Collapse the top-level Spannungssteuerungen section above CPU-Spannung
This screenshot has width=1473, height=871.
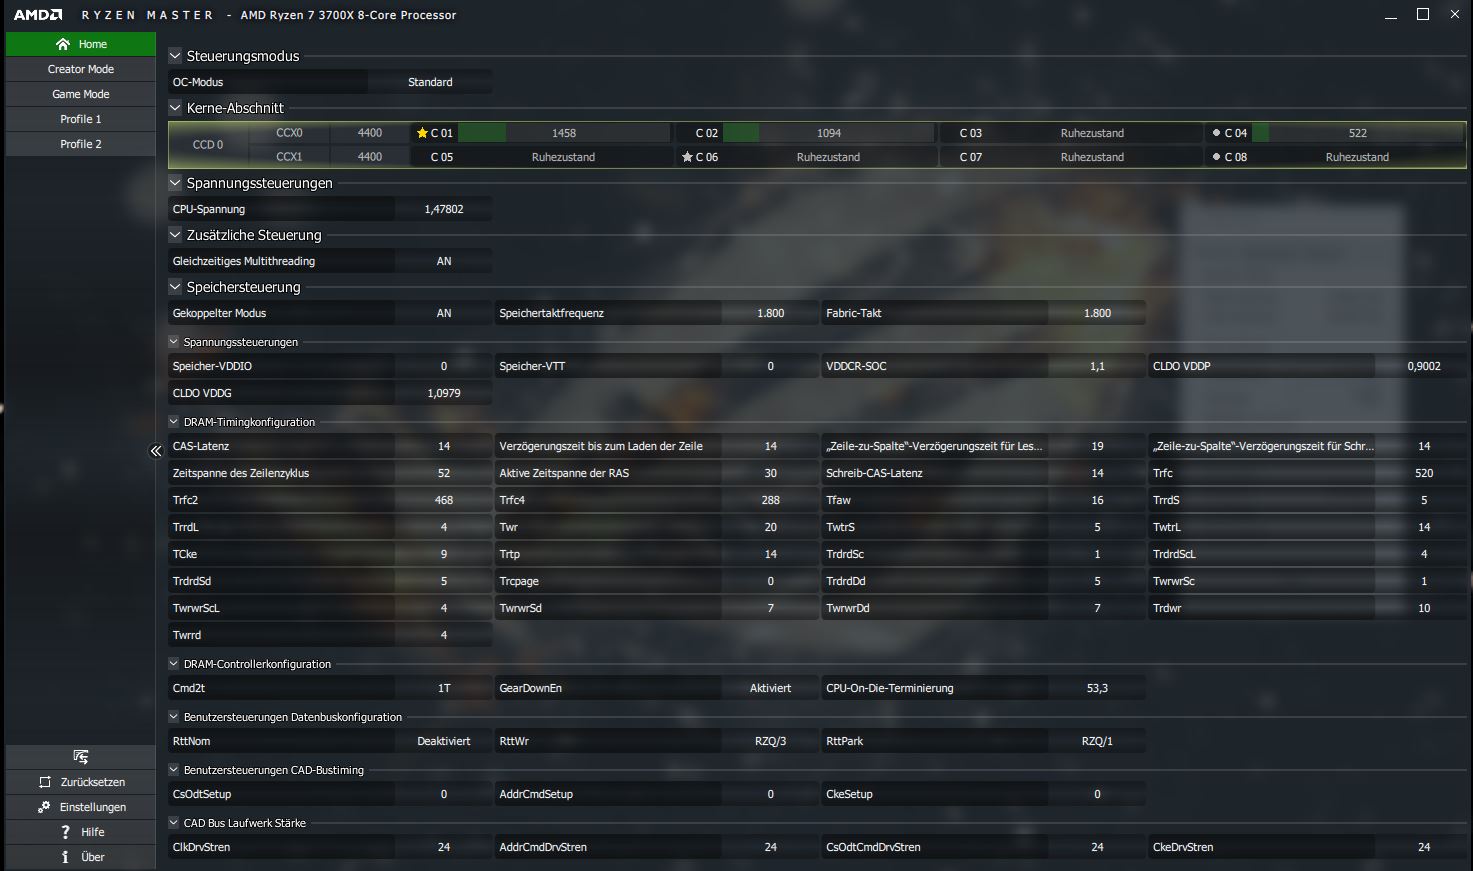coord(175,183)
